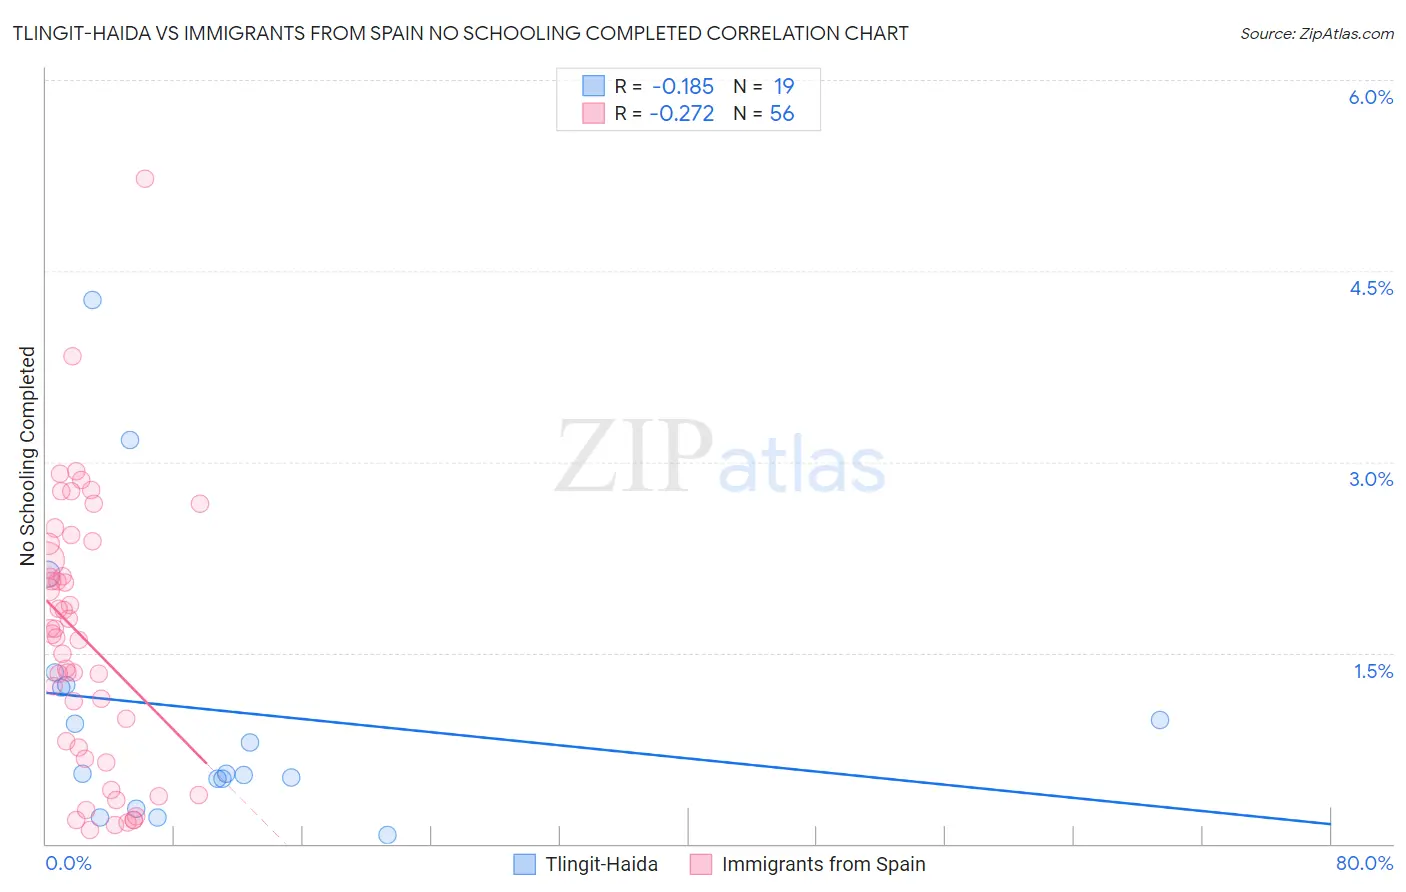Select the Tlingit-Haida legend label
The image size is (1406, 892).
click(601, 864)
